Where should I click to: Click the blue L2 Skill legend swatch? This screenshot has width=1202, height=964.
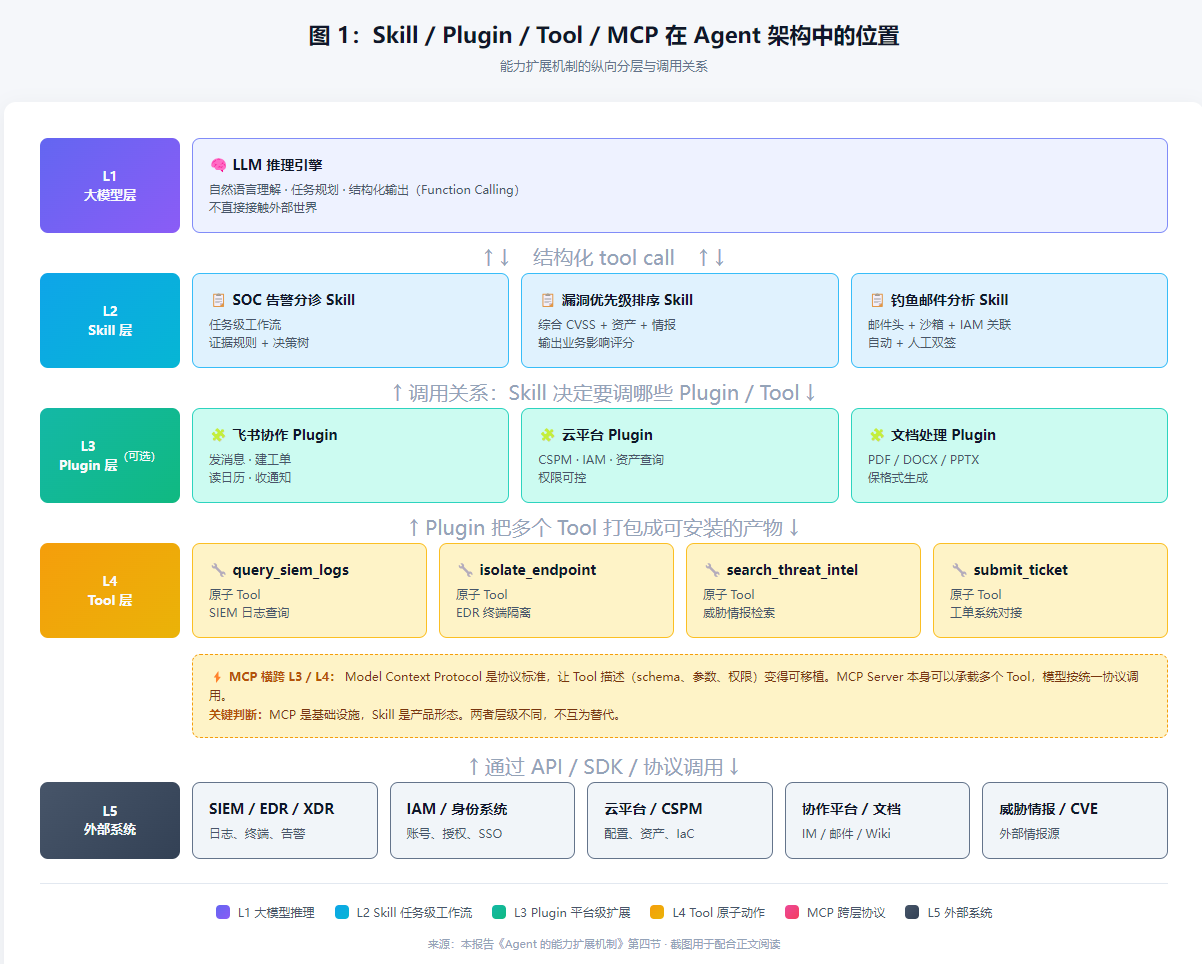click(x=342, y=912)
